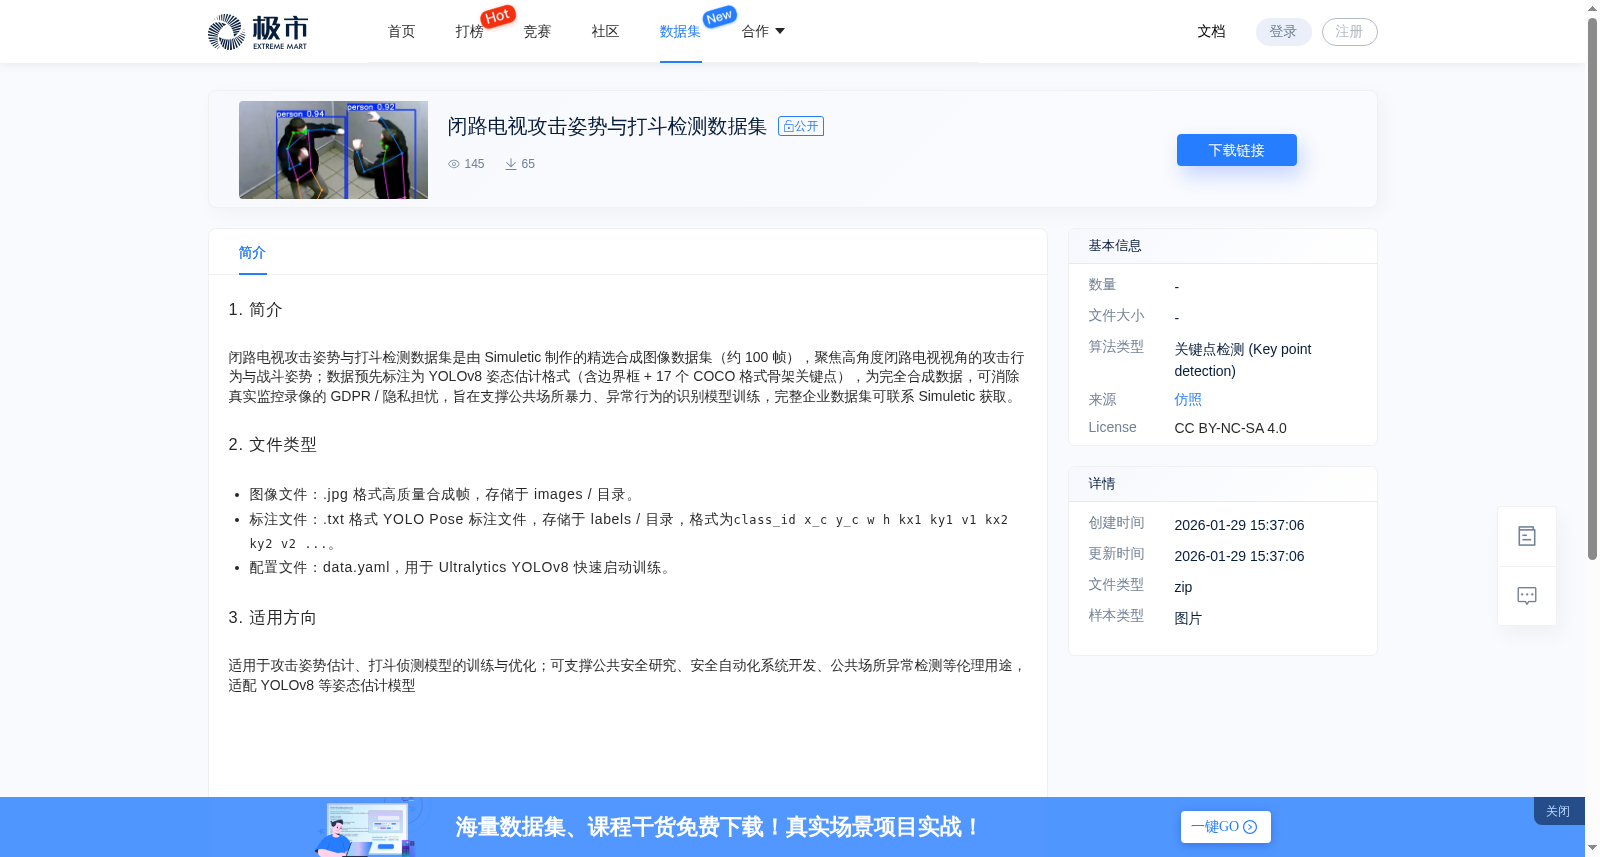
Task: Click the 一键GO banner button
Action: [1225, 827]
